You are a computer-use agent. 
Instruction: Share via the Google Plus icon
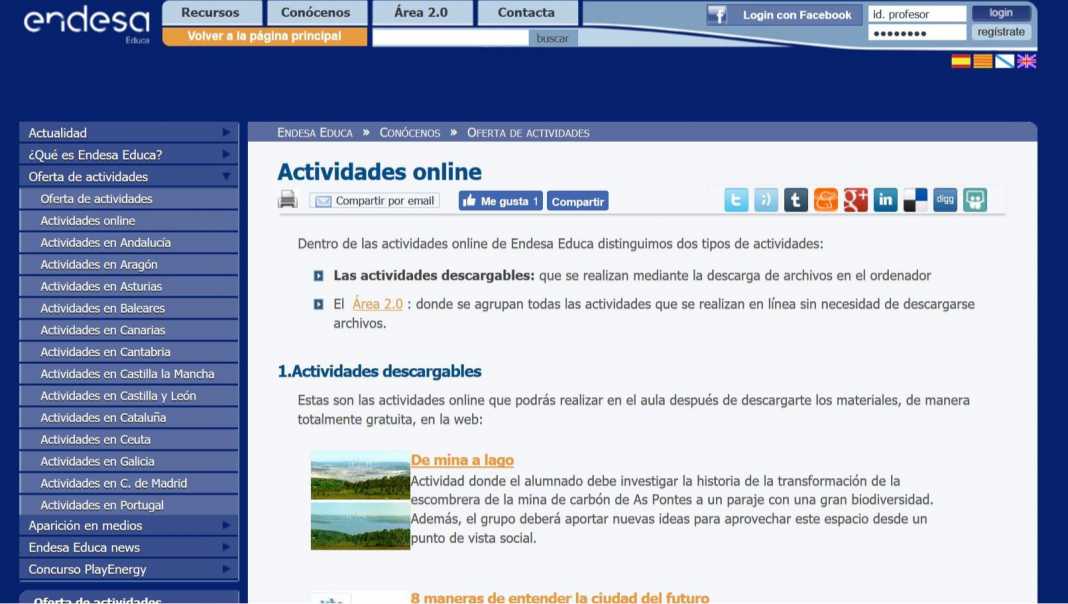pyautogui.click(x=855, y=200)
